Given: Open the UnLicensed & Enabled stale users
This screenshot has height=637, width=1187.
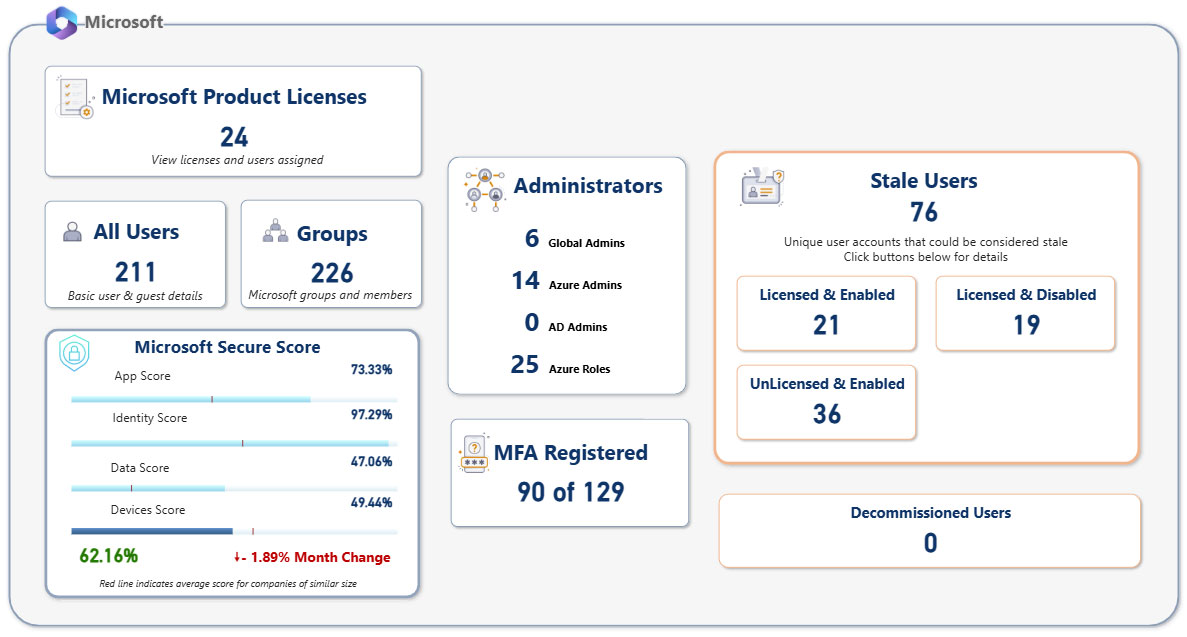Looking at the screenshot, I should click(826, 402).
